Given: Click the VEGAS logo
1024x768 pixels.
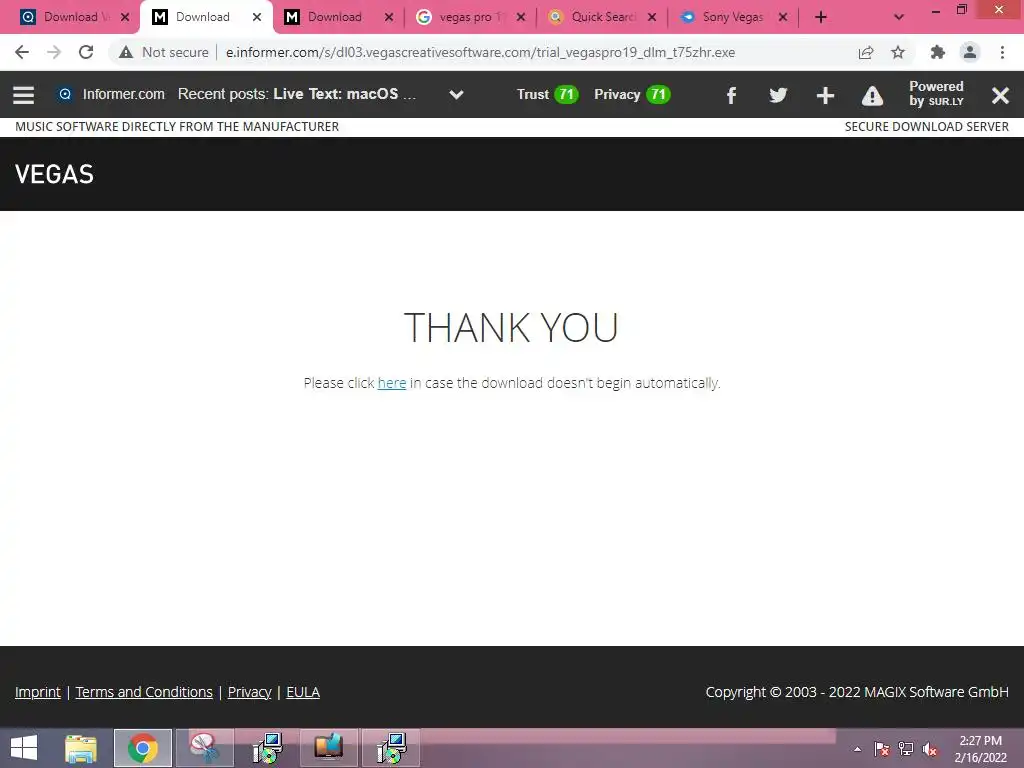Looking at the screenshot, I should tap(54, 174).
